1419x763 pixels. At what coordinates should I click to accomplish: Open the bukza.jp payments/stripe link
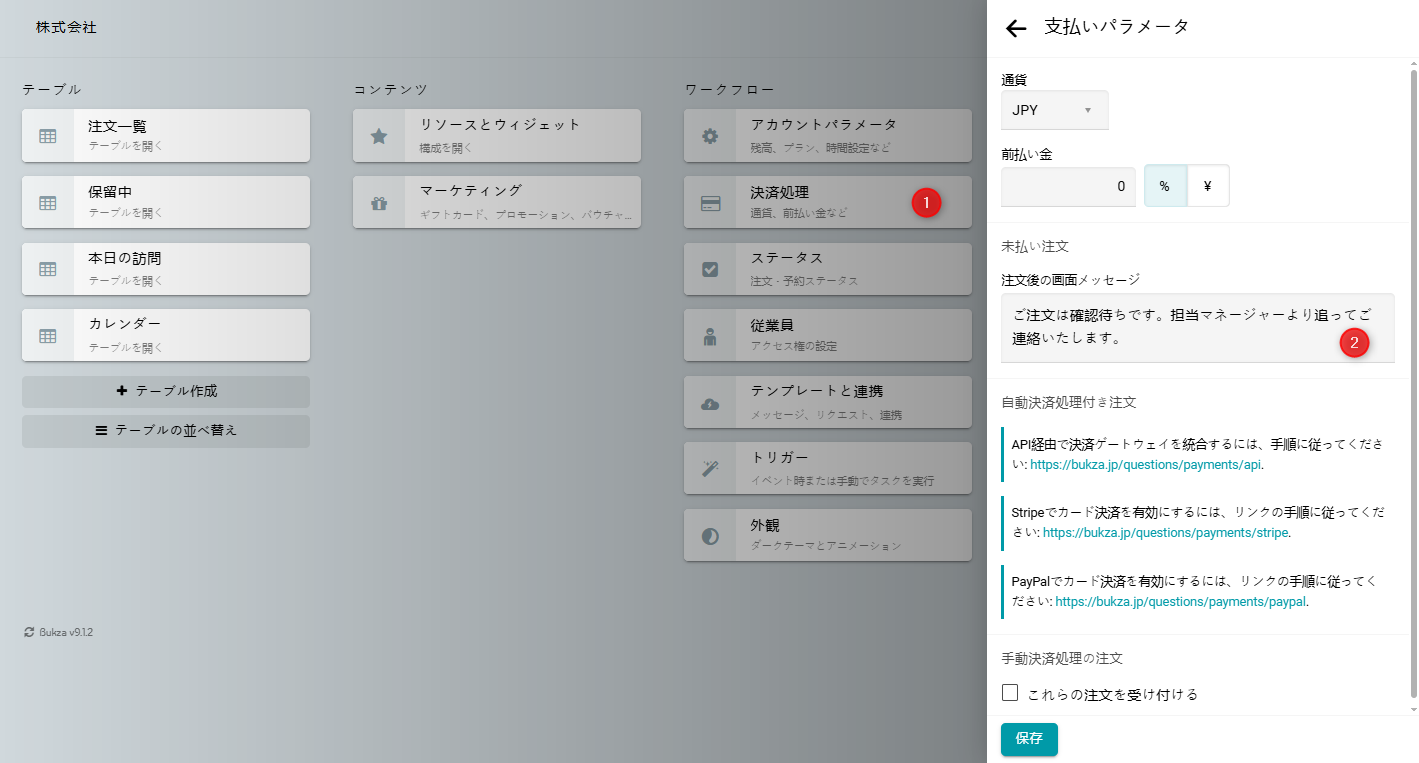(x=1165, y=533)
